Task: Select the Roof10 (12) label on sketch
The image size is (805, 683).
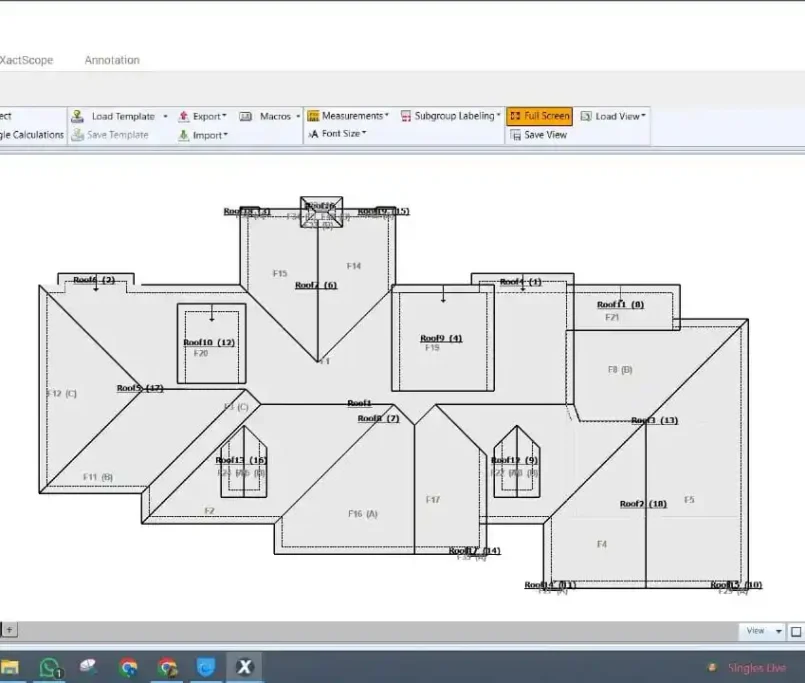Action: (209, 343)
